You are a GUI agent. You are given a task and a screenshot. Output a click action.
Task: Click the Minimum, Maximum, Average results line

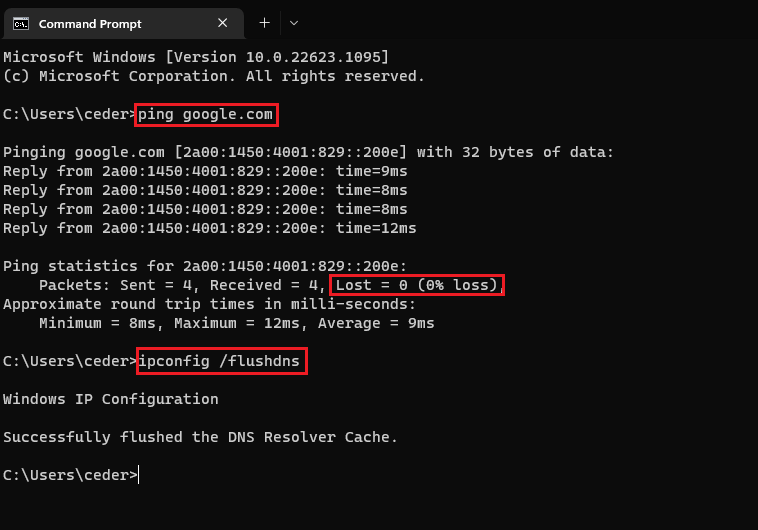(236, 323)
